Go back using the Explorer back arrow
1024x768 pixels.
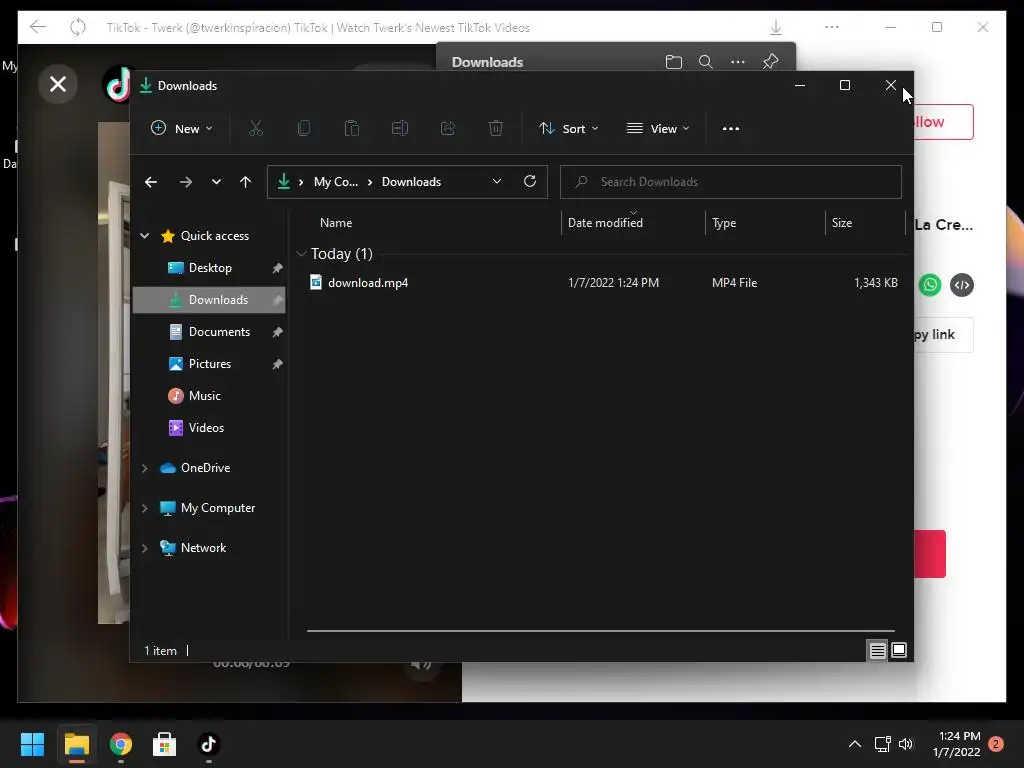pyautogui.click(x=151, y=182)
